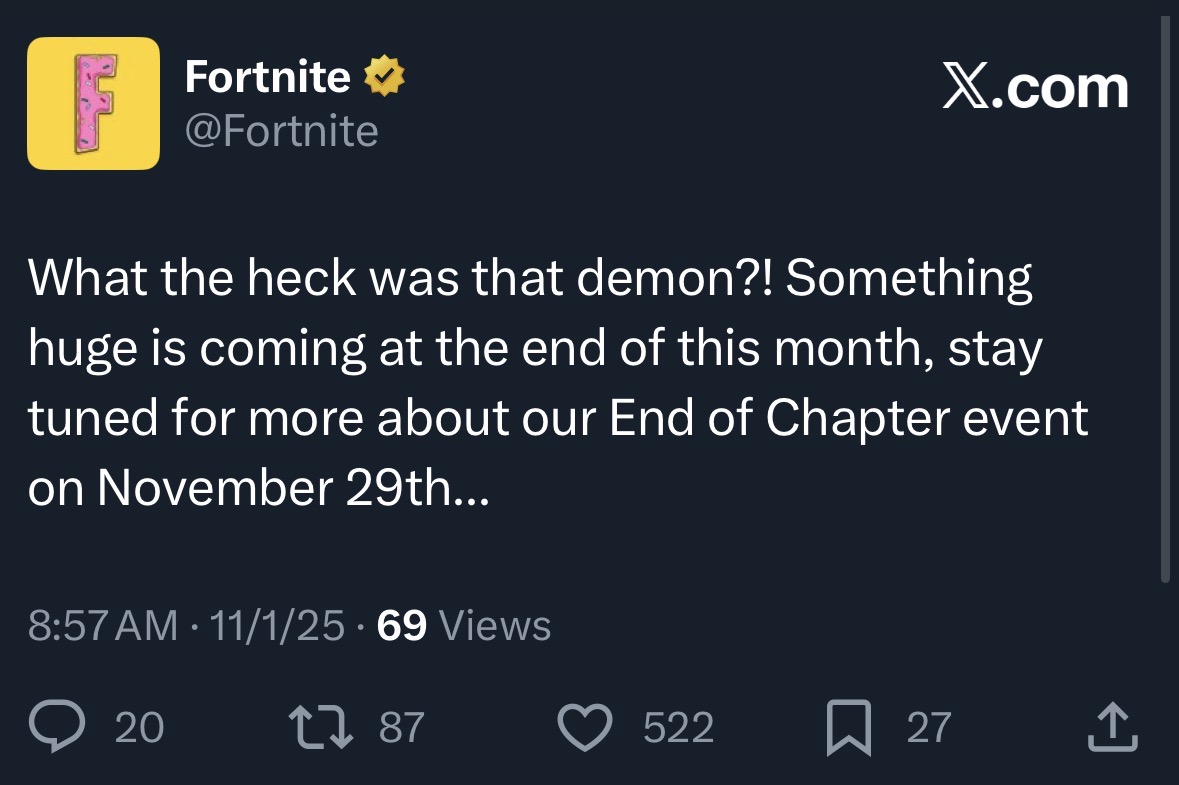Open the repost count 87
This screenshot has height=785, width=1179.
click(402, 727)
